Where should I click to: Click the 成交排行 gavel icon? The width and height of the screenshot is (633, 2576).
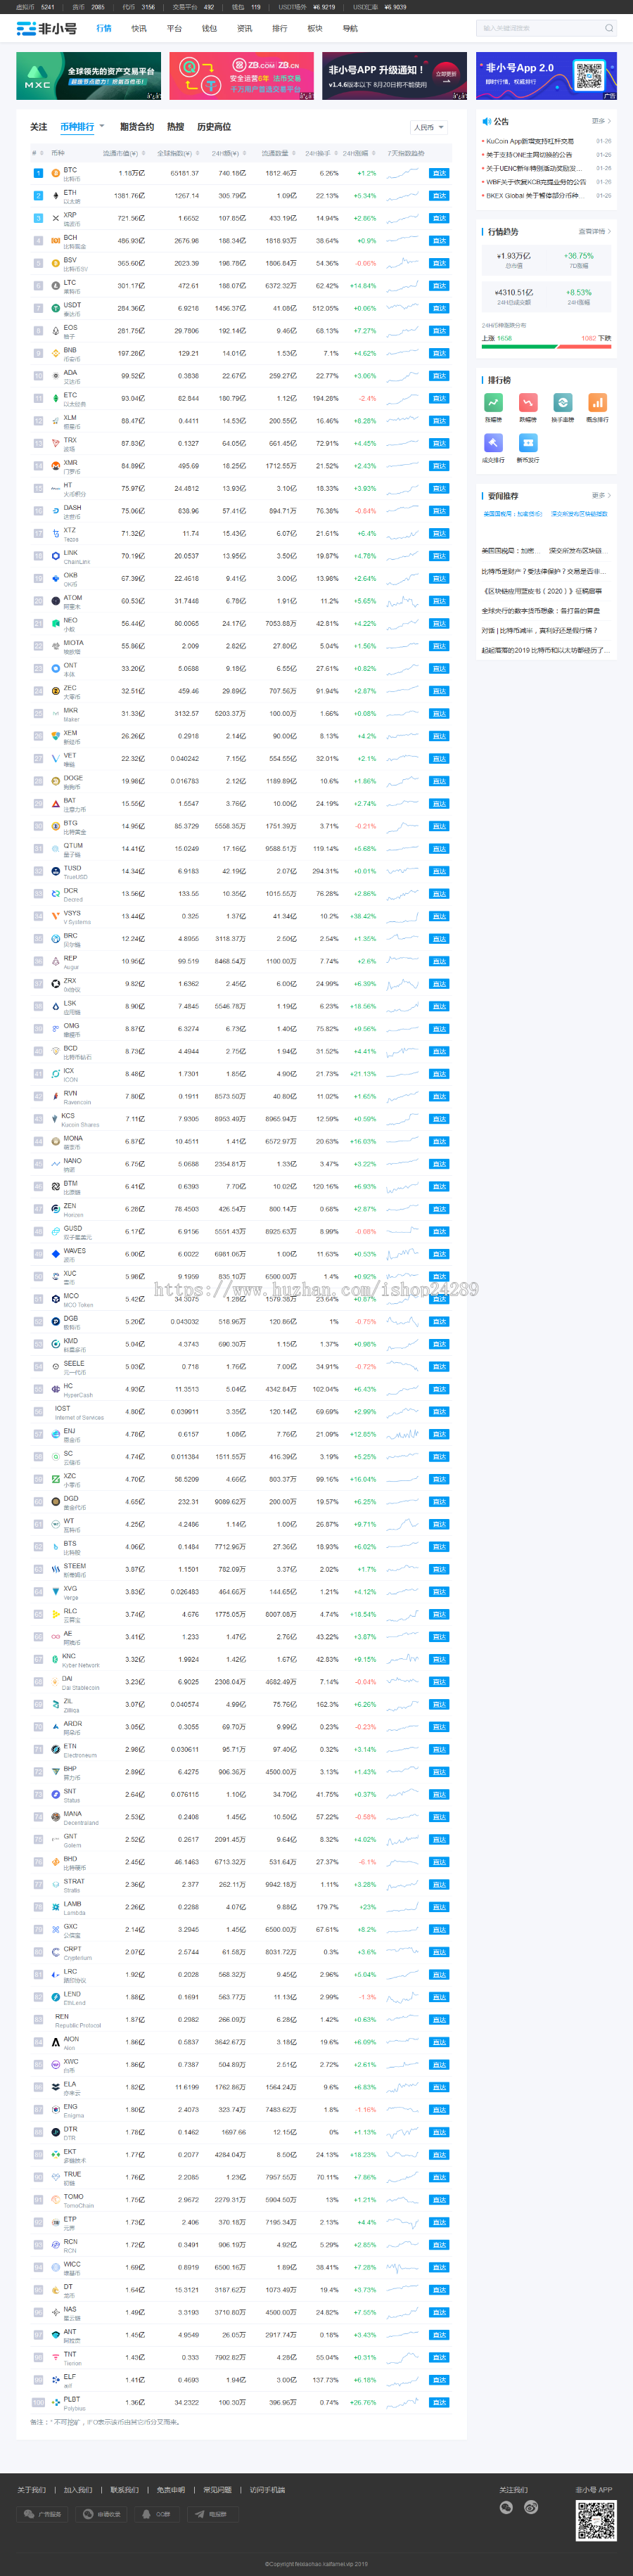point(493,443)
